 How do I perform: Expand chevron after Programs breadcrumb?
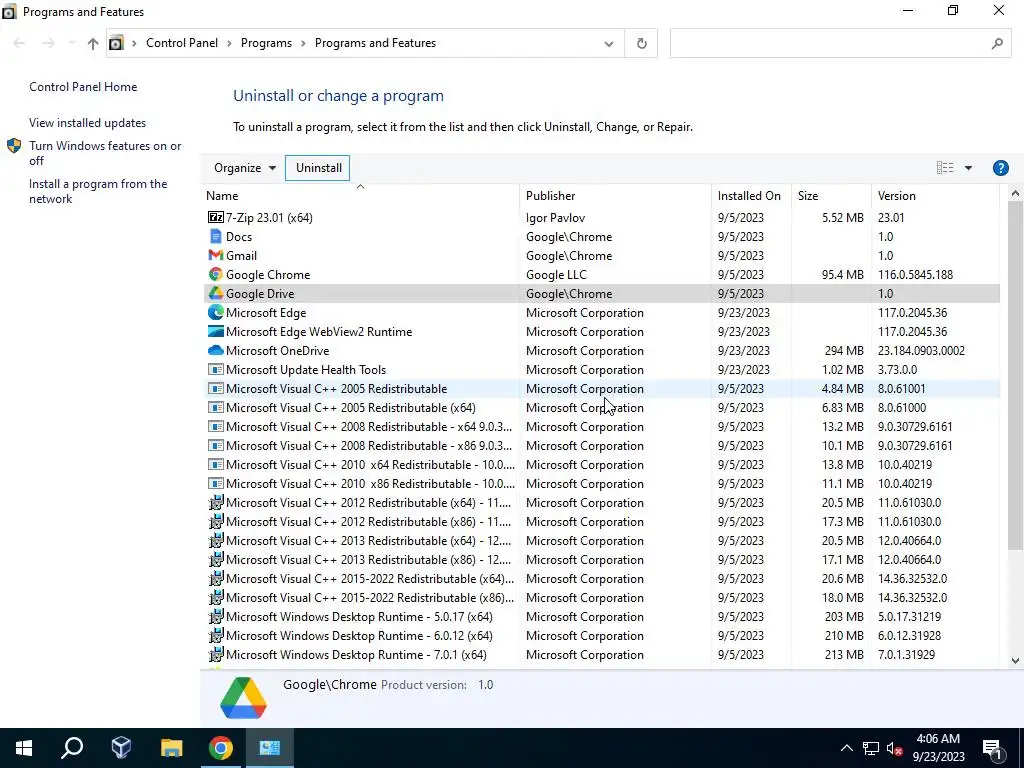(304, 43)
